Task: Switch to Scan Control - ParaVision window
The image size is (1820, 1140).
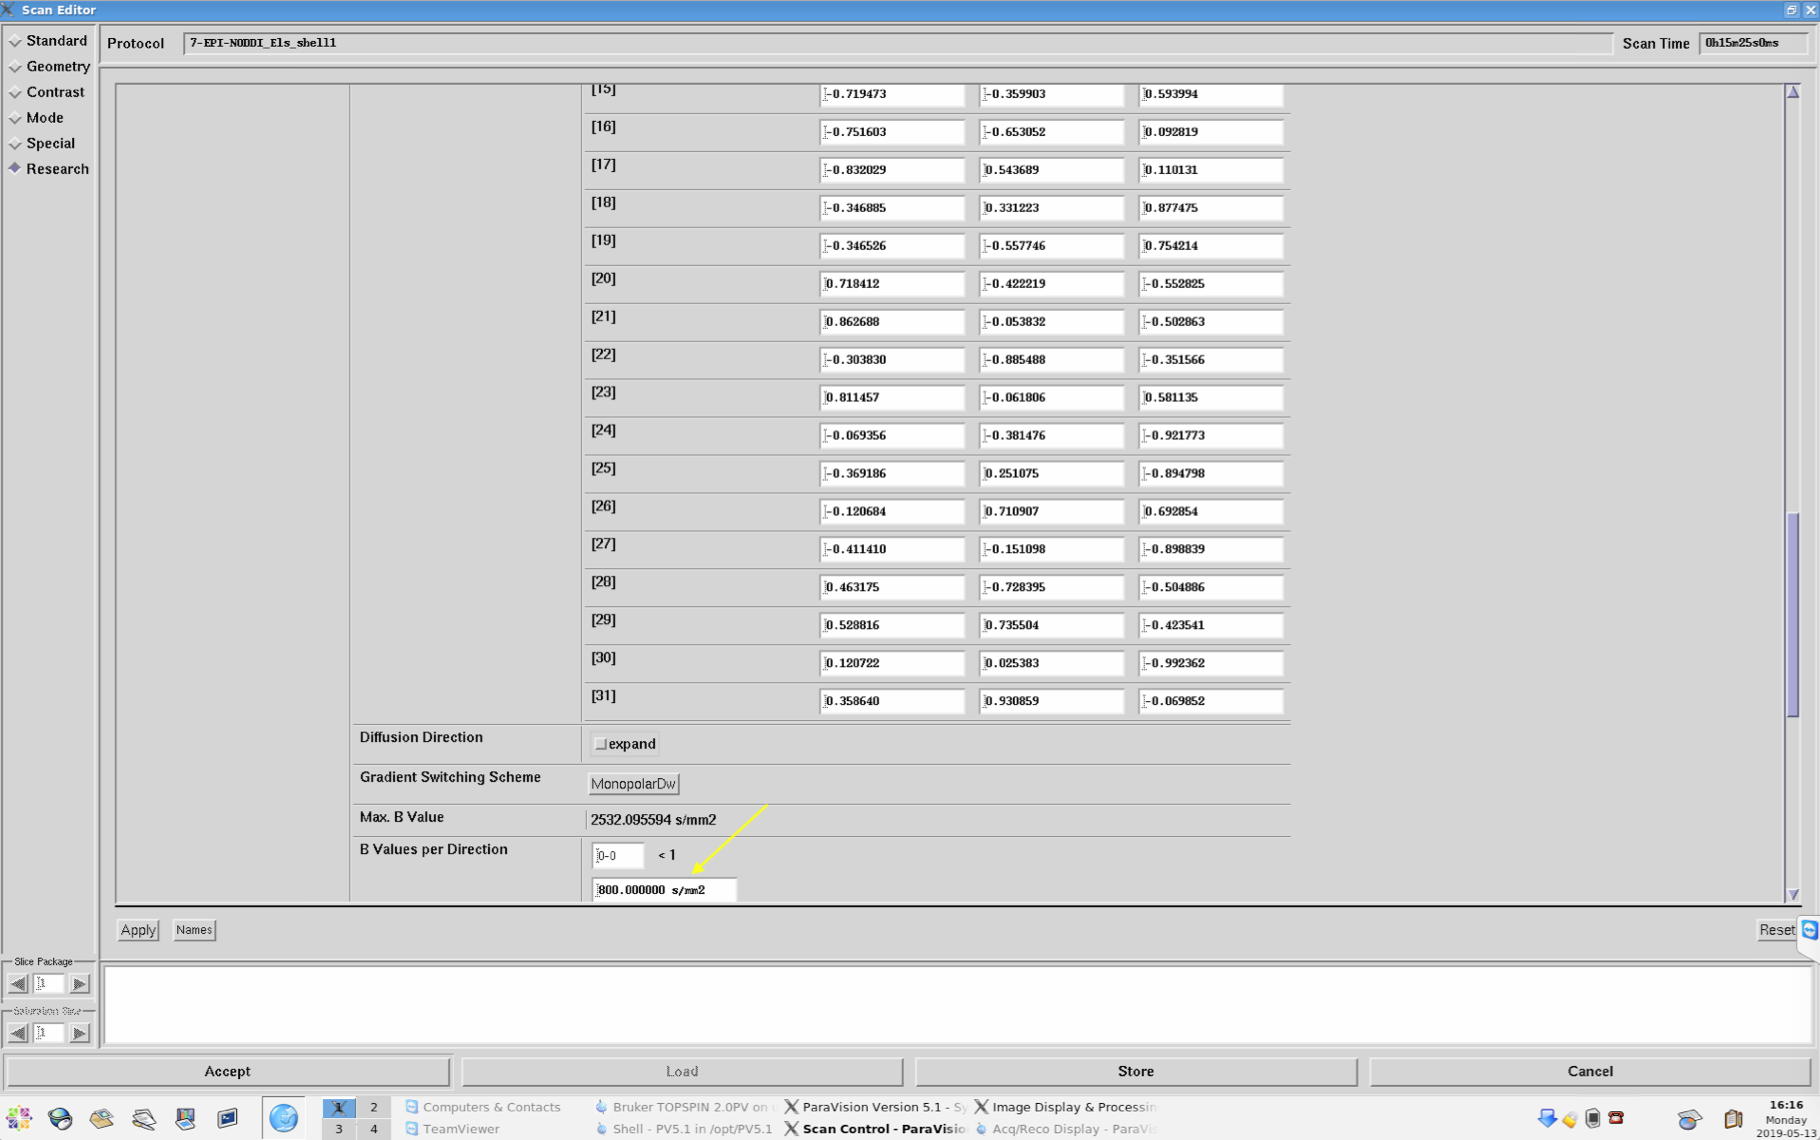Action: (x=875, y=1129)
